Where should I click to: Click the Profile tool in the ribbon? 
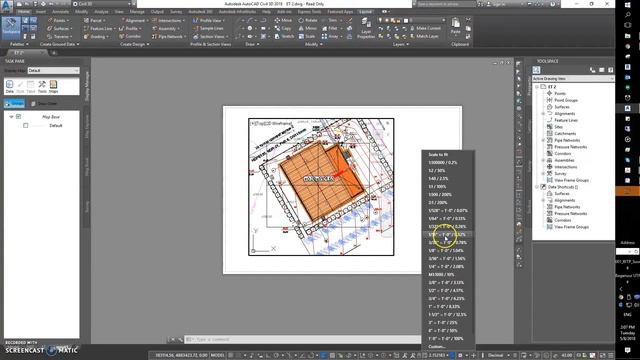[130, 29]
